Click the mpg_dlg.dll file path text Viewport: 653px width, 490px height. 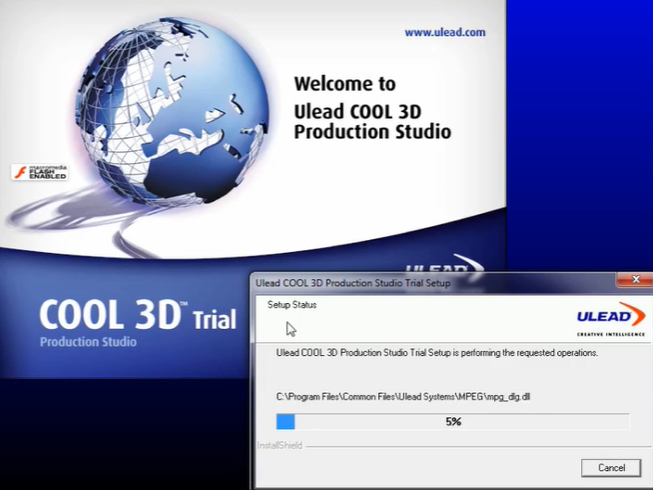coord(403,397)
